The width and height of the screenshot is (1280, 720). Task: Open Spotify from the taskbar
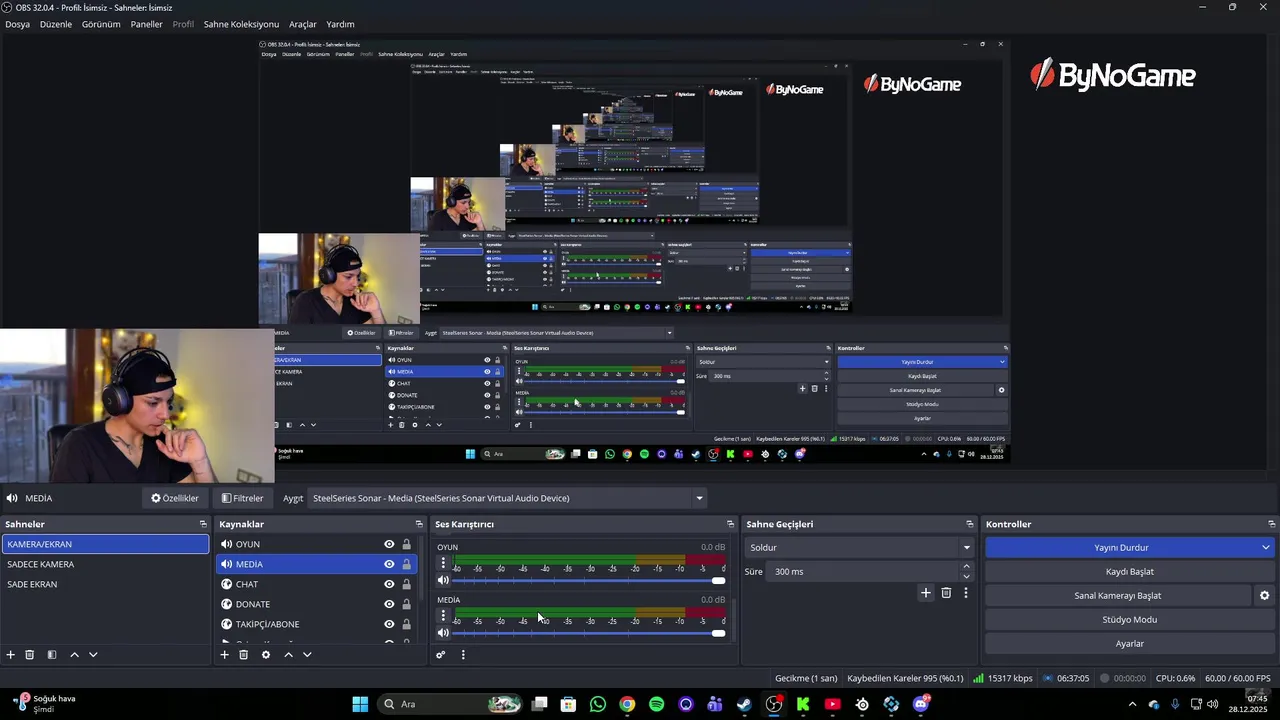click(656, 704)
